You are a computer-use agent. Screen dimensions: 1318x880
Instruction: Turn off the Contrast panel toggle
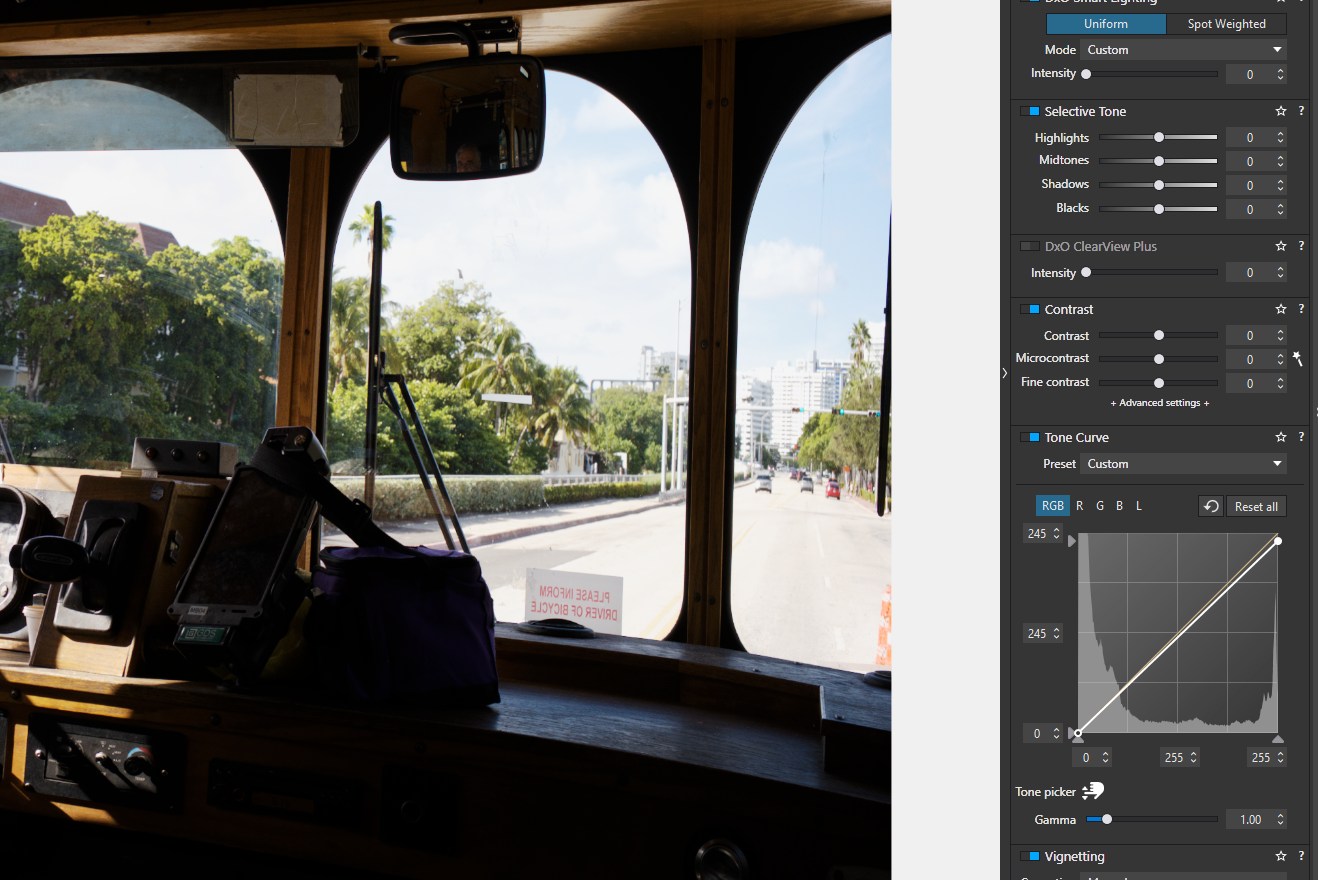coord(1029,309)
